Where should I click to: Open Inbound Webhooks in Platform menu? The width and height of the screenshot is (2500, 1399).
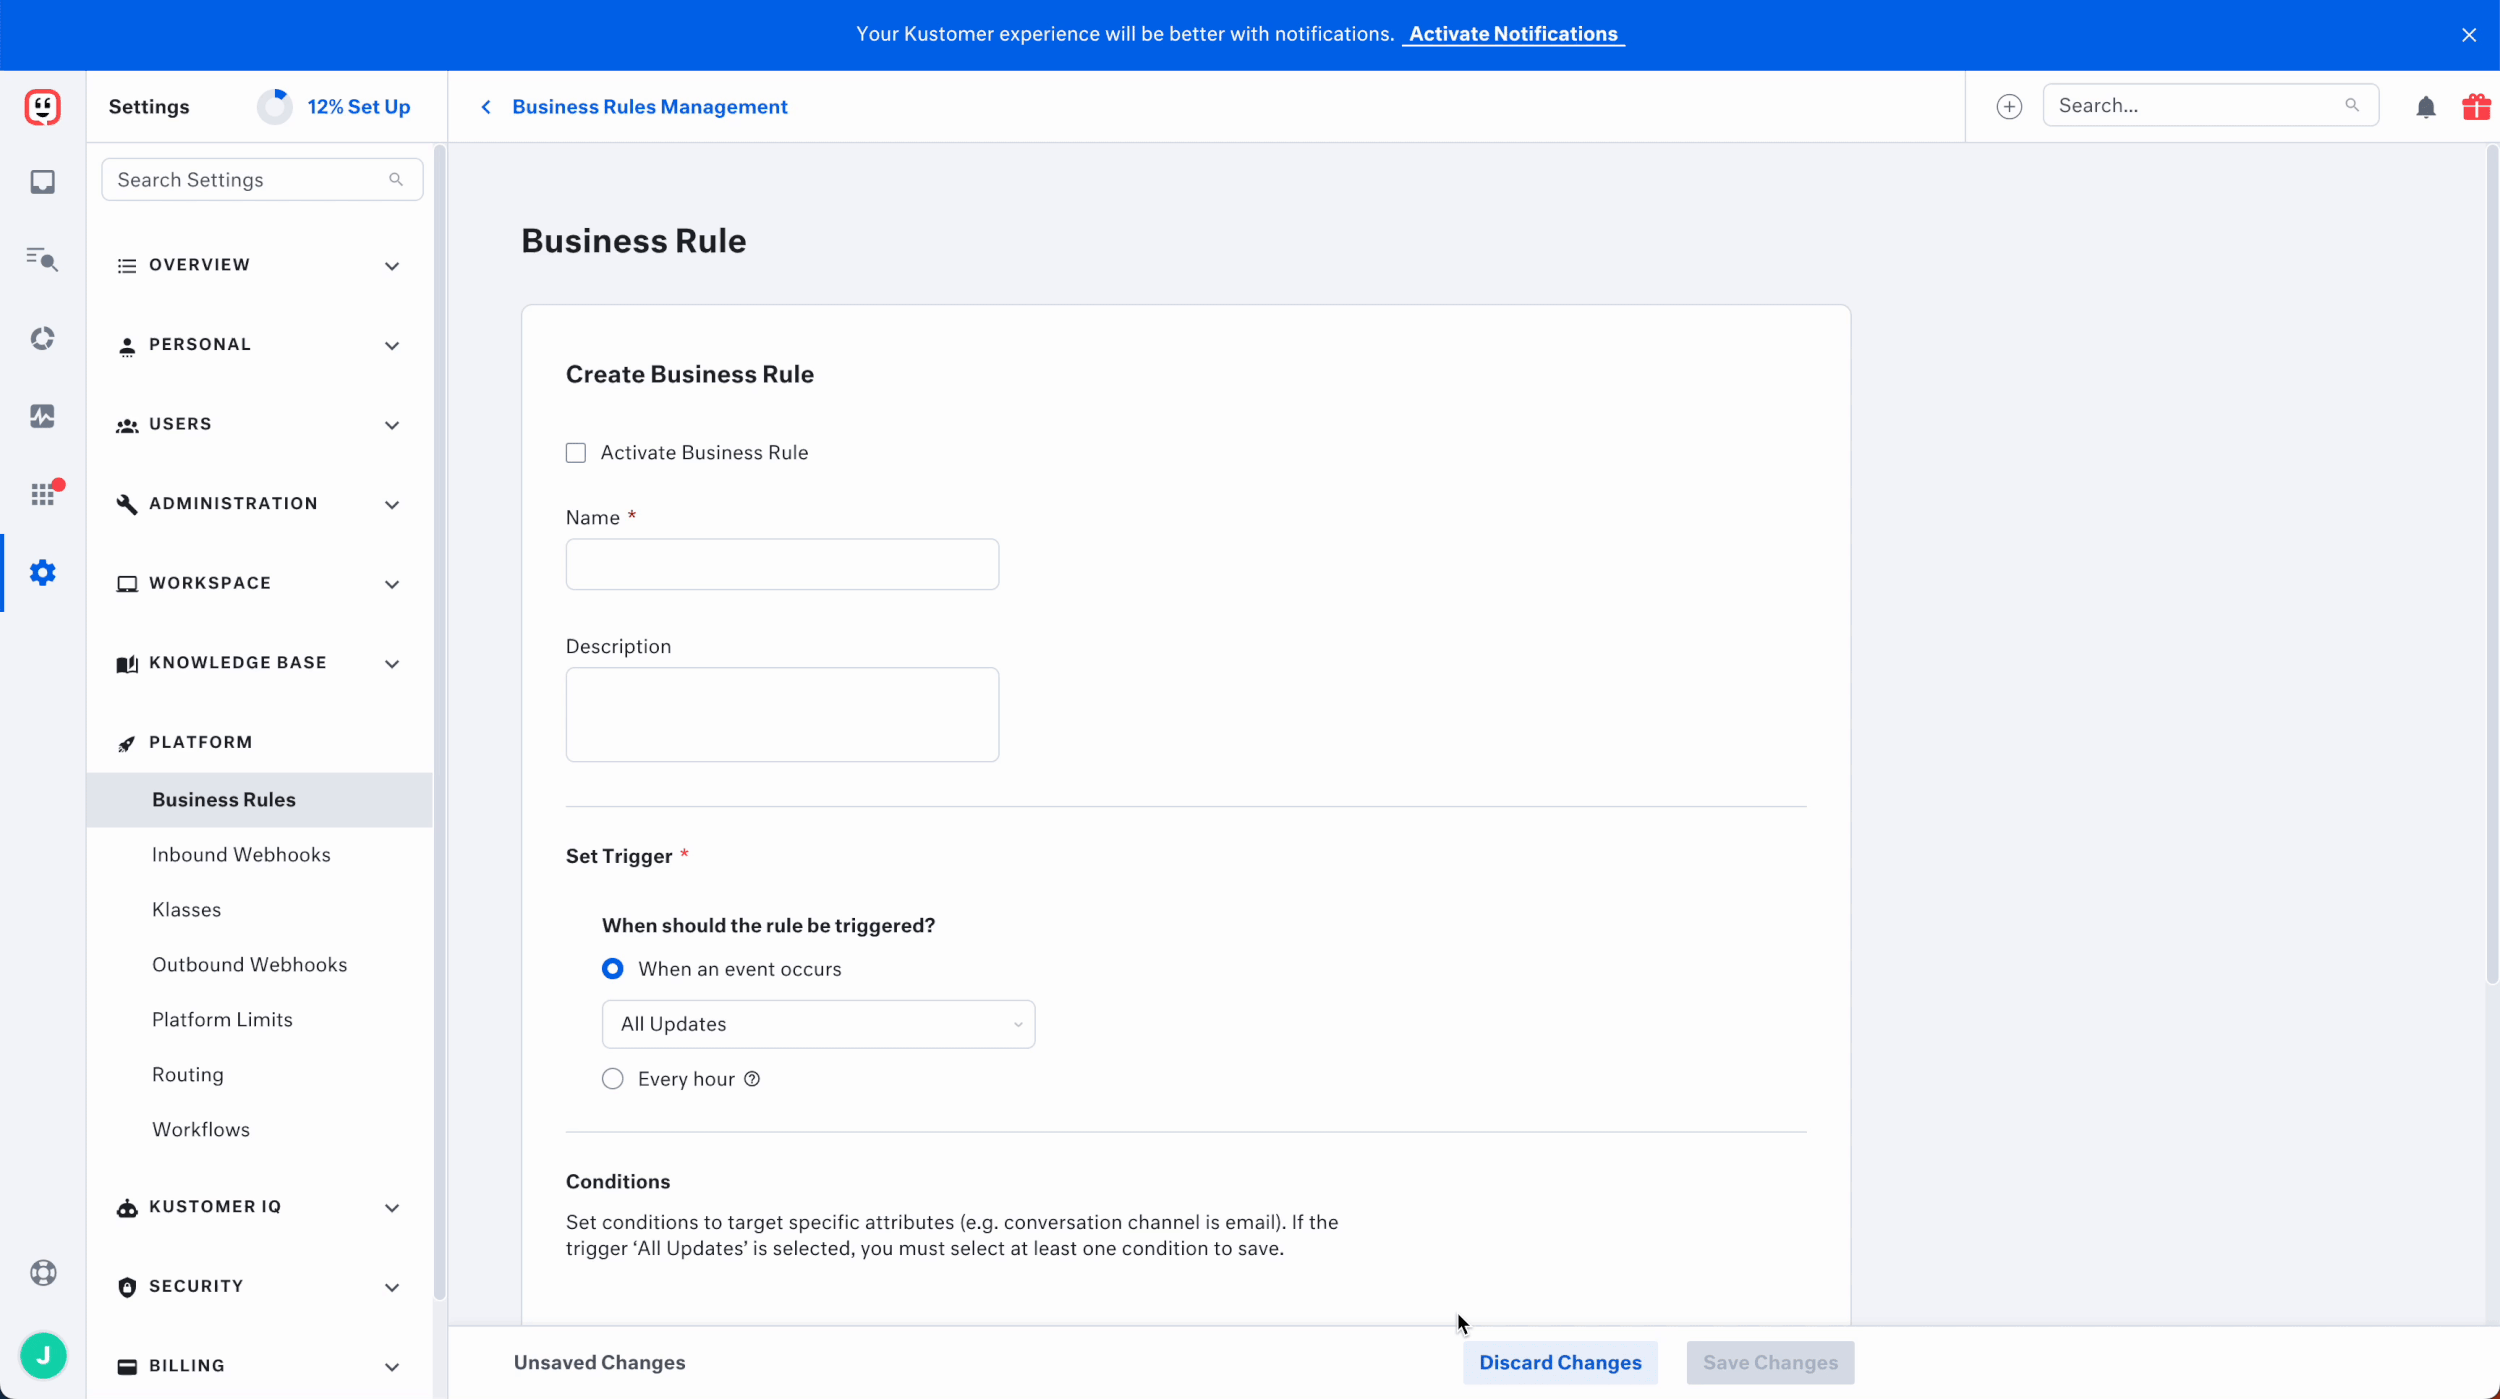coord(241,855)
